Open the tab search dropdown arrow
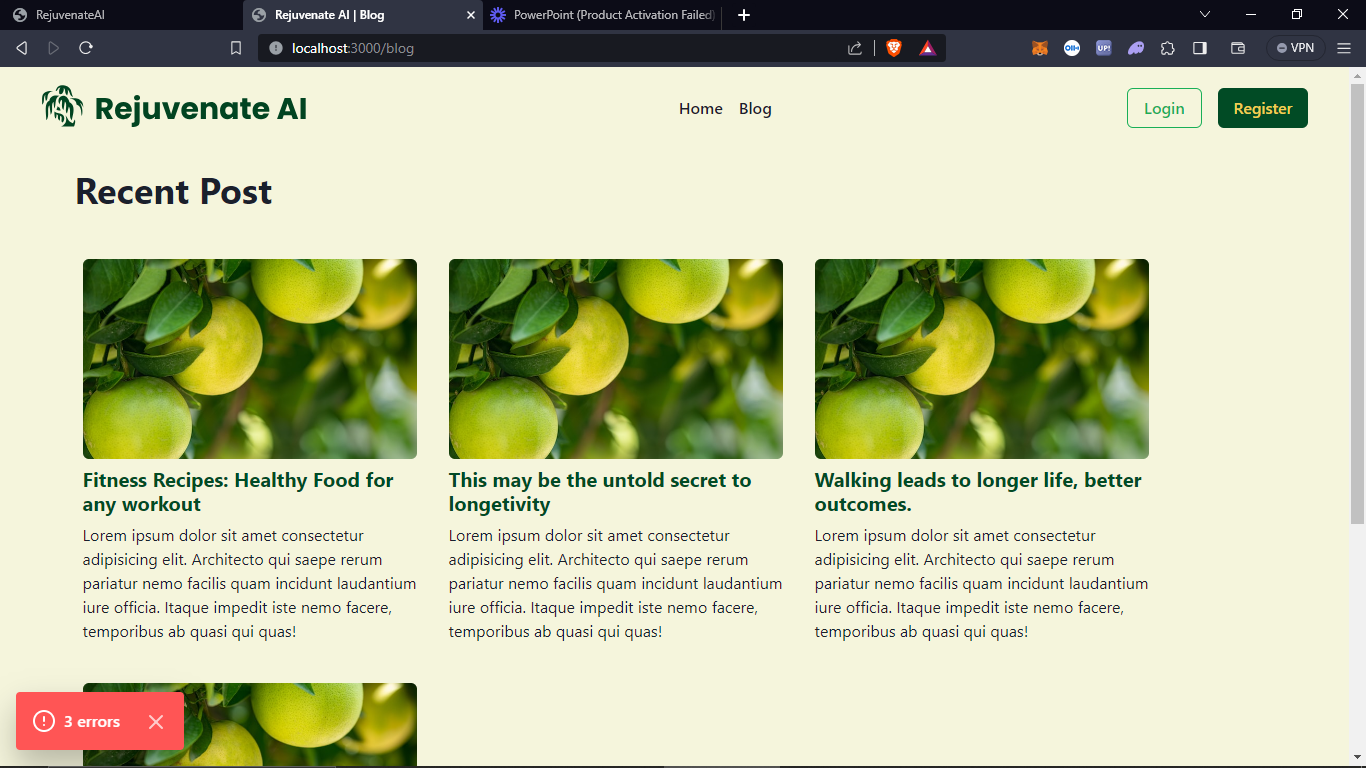The height and width of the screenshot is (768, 1366). (x=1205, y=14)
